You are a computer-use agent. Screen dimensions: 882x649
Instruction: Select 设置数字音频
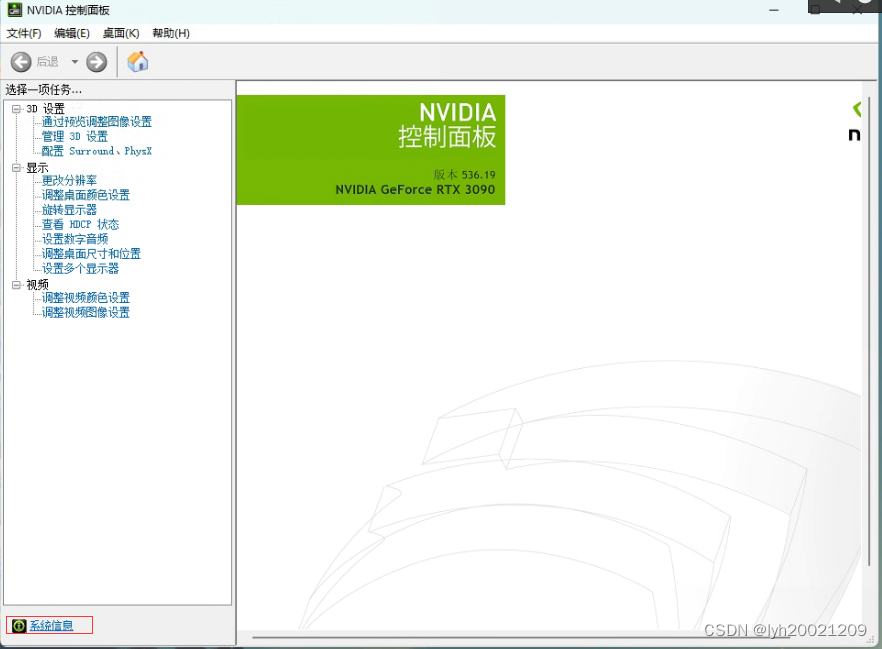tap(75, 239)
